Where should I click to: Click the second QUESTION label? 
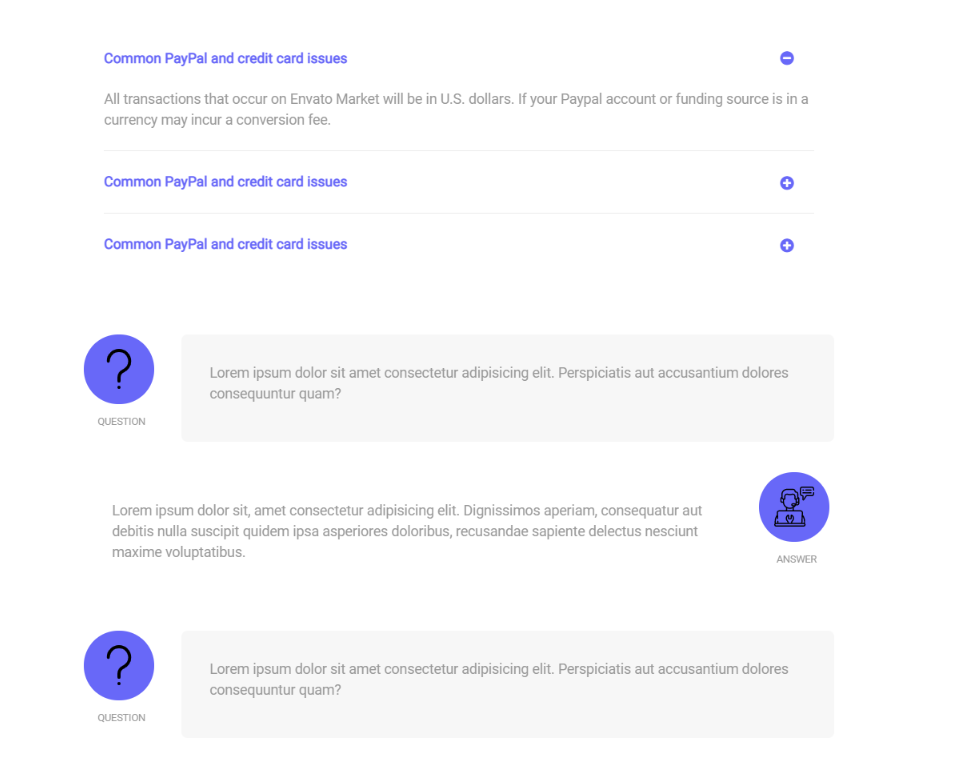tap(121, 718)
